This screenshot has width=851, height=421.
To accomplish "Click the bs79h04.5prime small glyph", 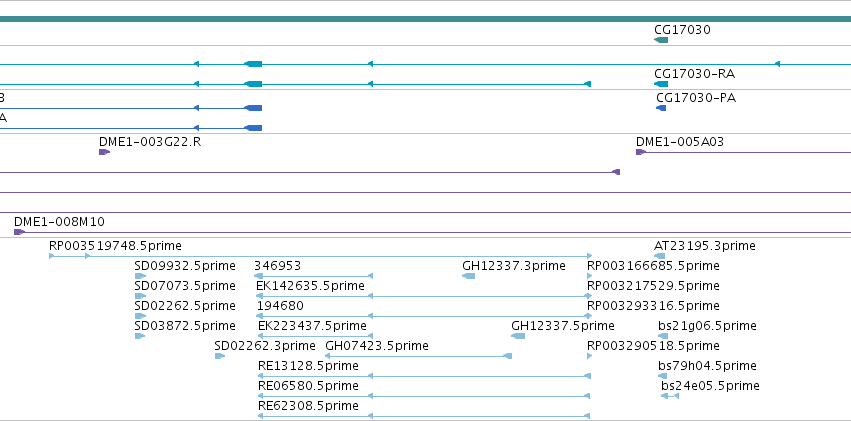I will tap(662, 376).
